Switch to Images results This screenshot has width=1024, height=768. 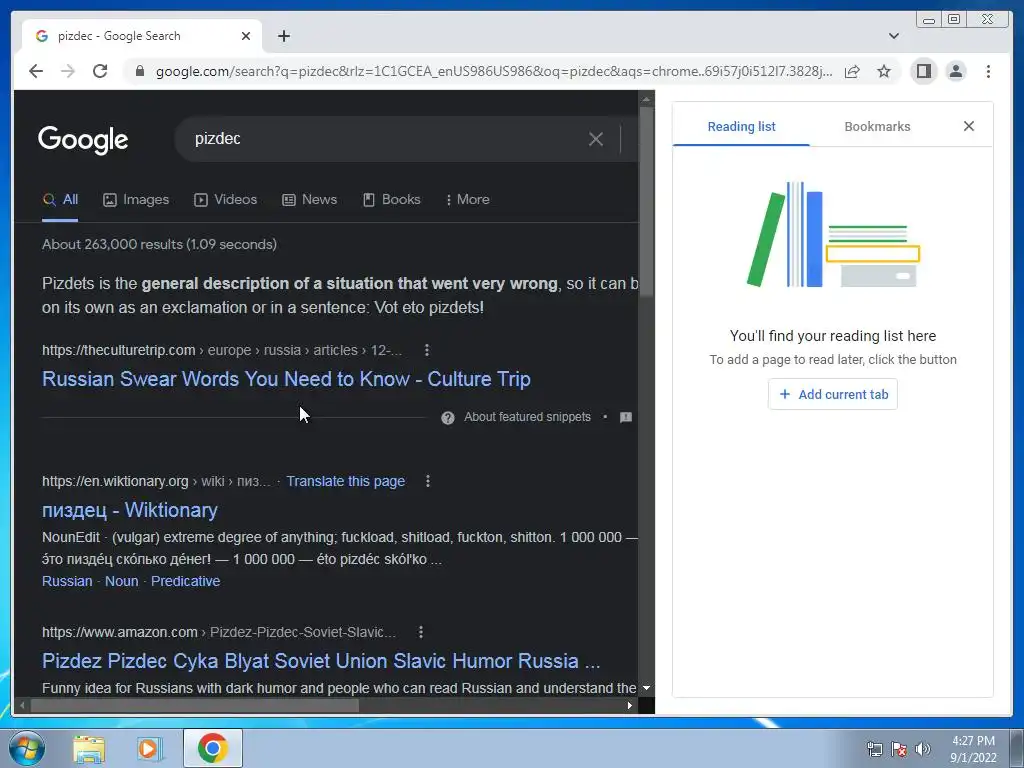pyautogui.click(x=136, y=200)
